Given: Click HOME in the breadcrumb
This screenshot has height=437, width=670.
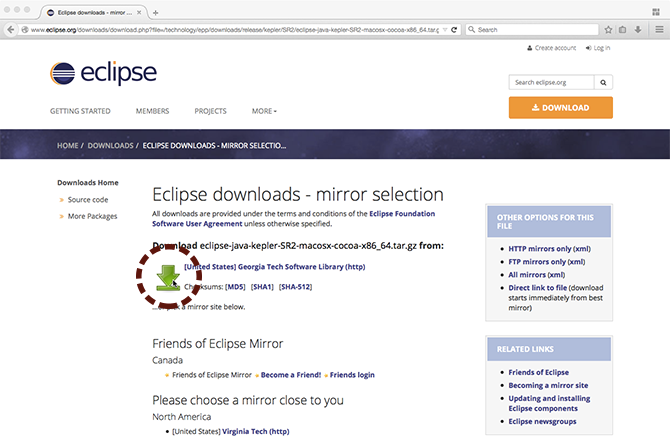Looking at the screenshot, I should (x=68, y=146).
